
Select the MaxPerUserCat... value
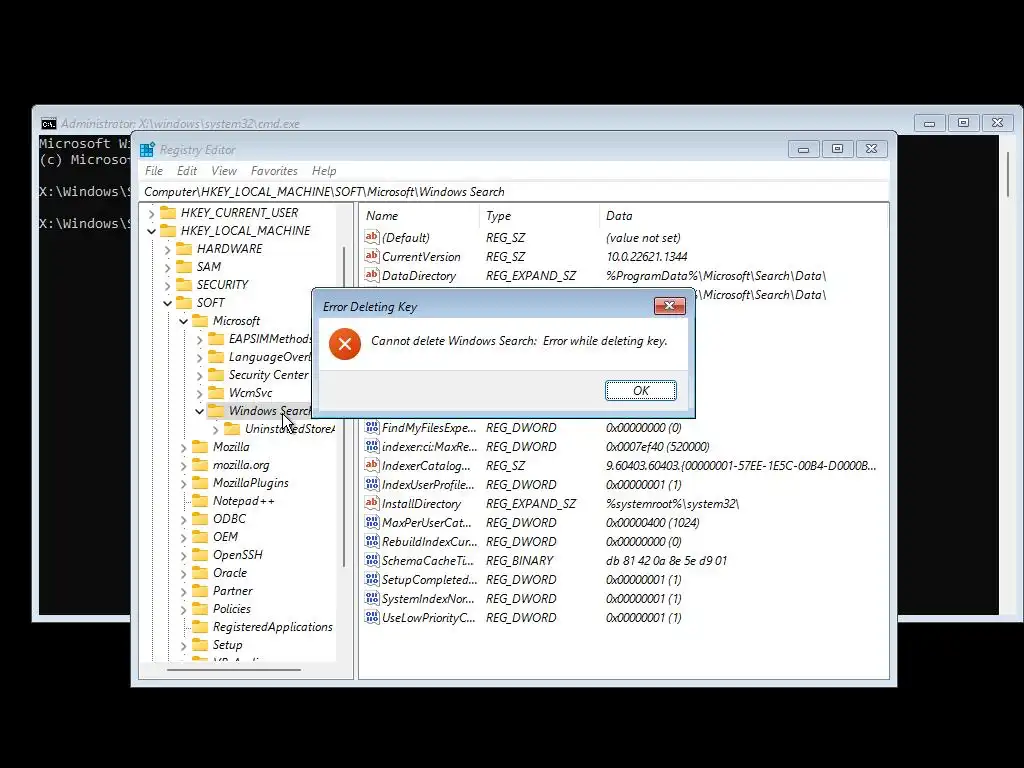click(426, 522)
